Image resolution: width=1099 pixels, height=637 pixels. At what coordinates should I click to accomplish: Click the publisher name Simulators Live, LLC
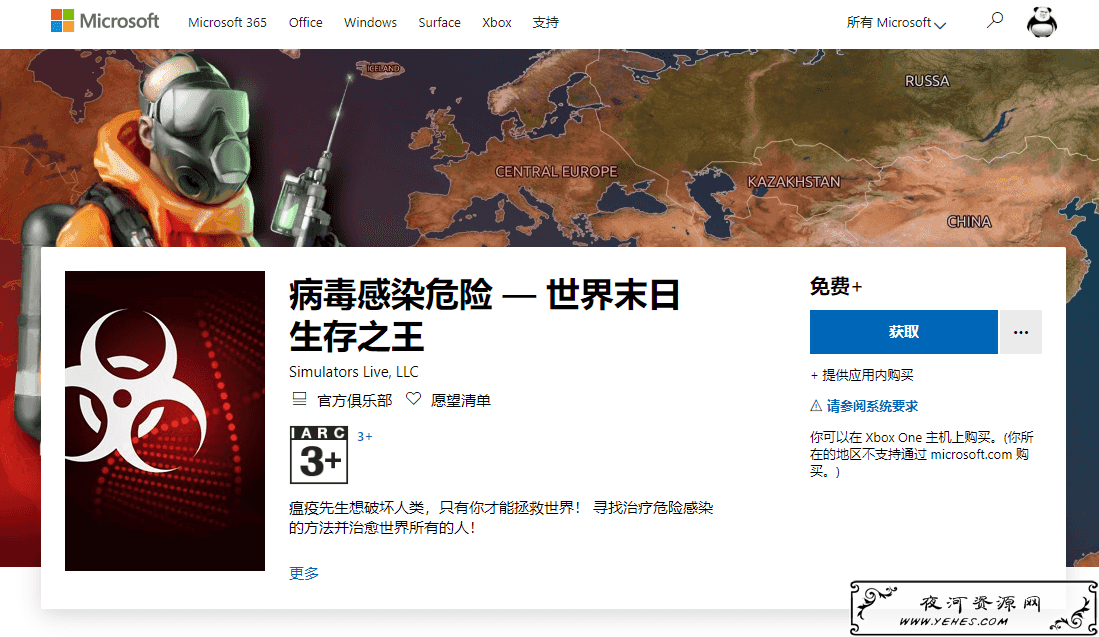353,371
